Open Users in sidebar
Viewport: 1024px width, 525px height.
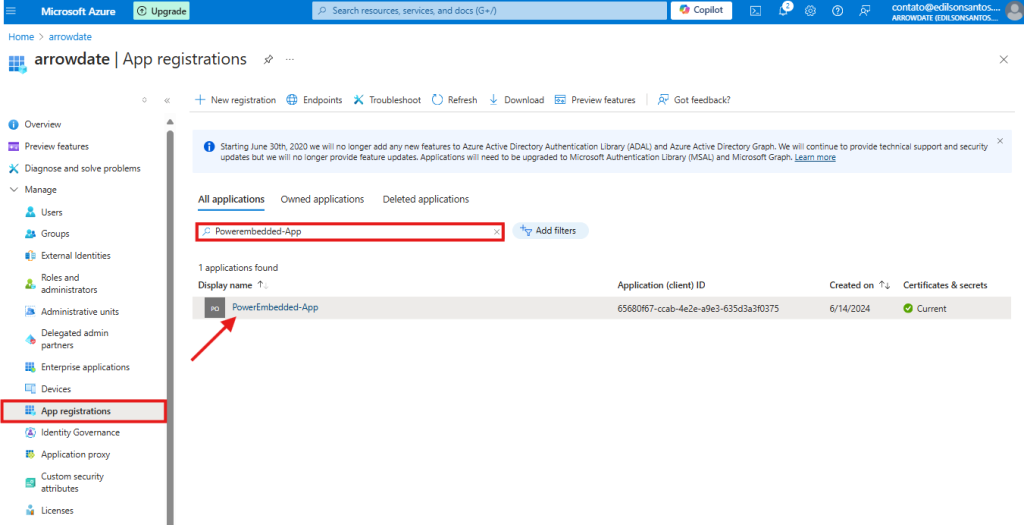pyautogui.click(x=52, y=212)
